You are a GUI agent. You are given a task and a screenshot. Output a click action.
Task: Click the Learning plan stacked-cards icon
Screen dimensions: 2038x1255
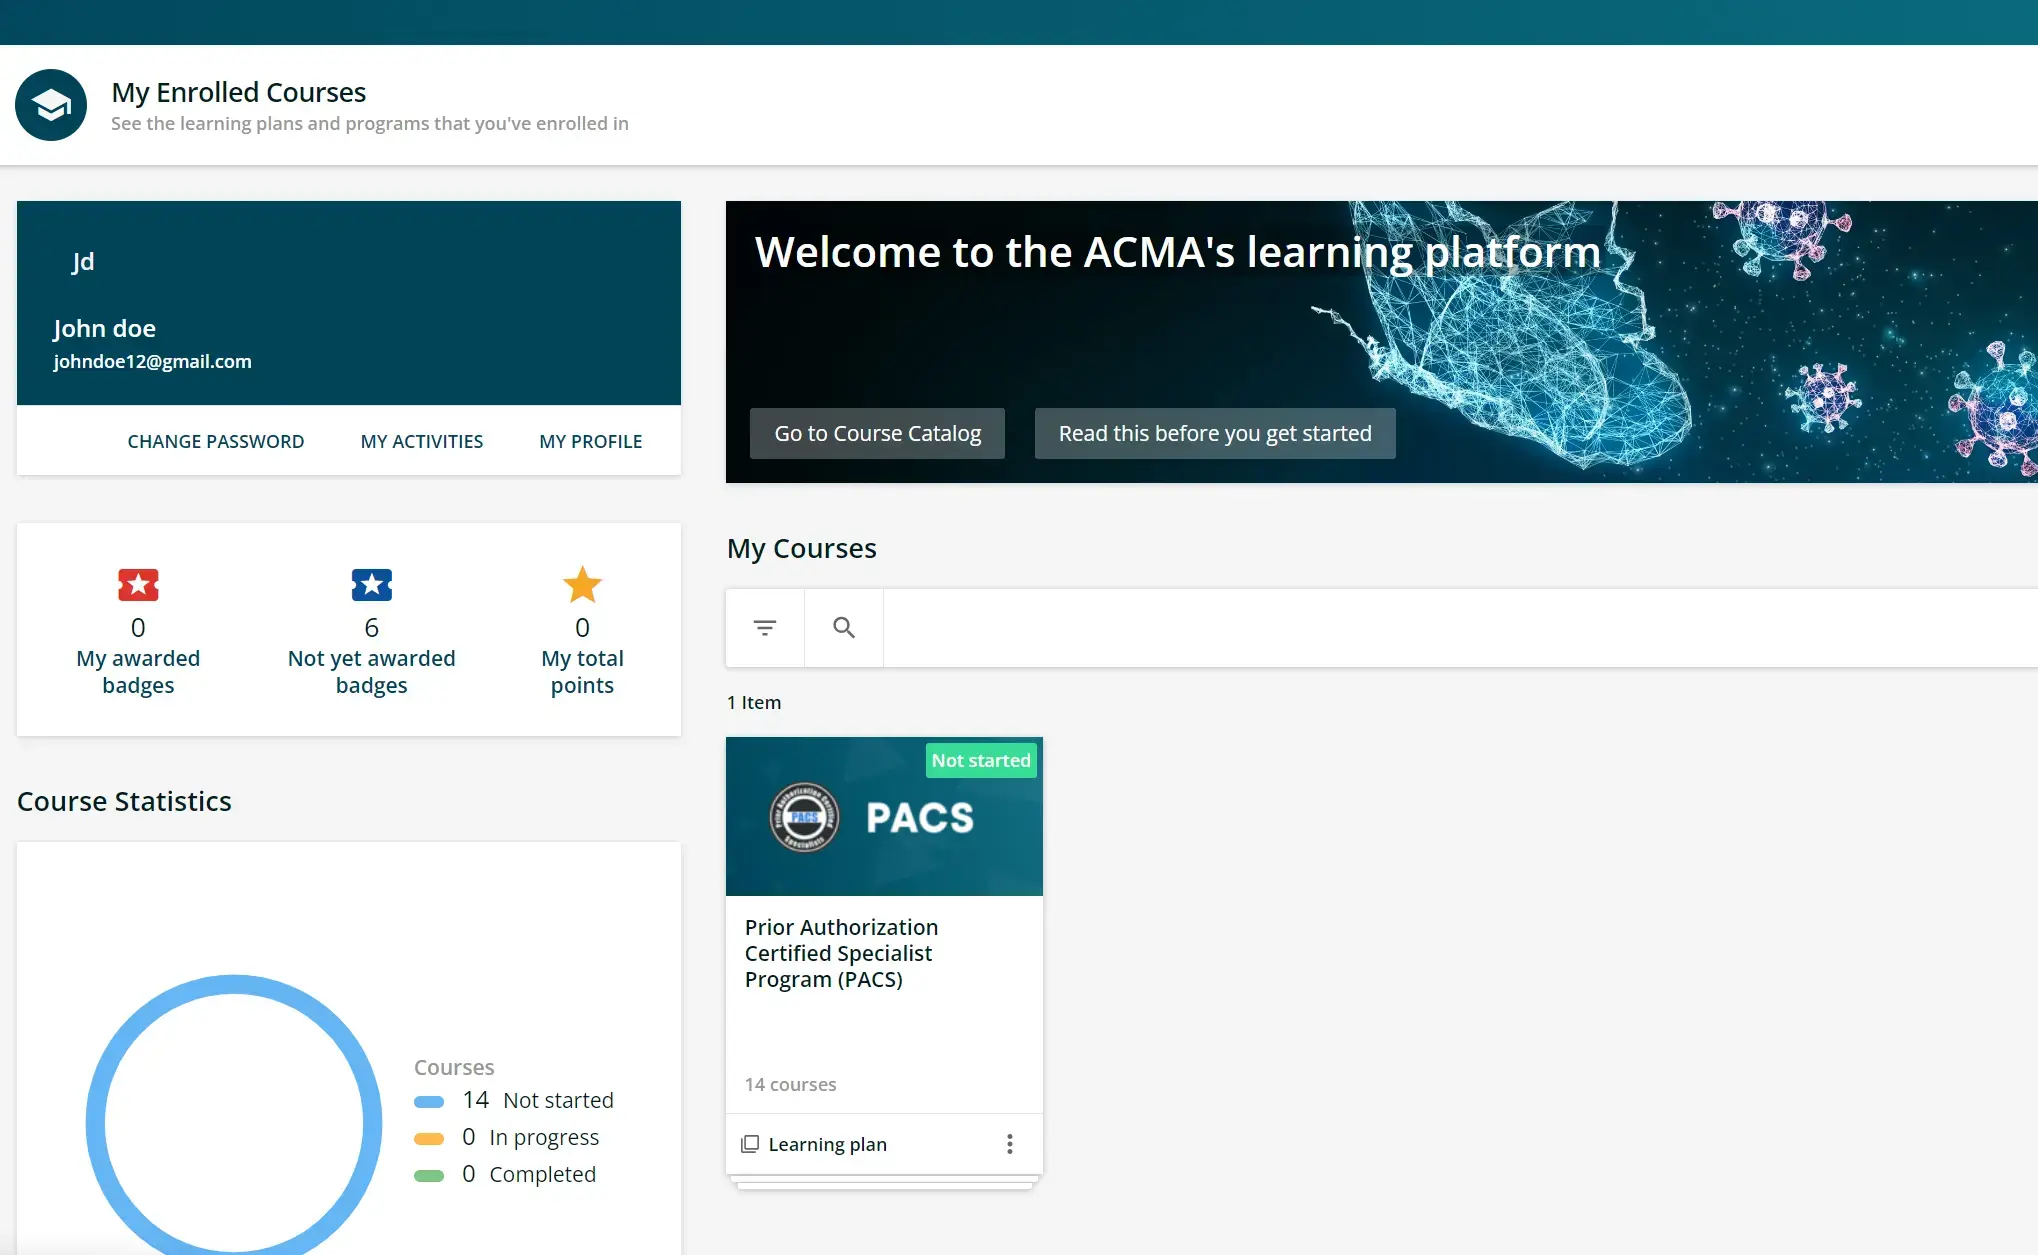(749, 1143)
